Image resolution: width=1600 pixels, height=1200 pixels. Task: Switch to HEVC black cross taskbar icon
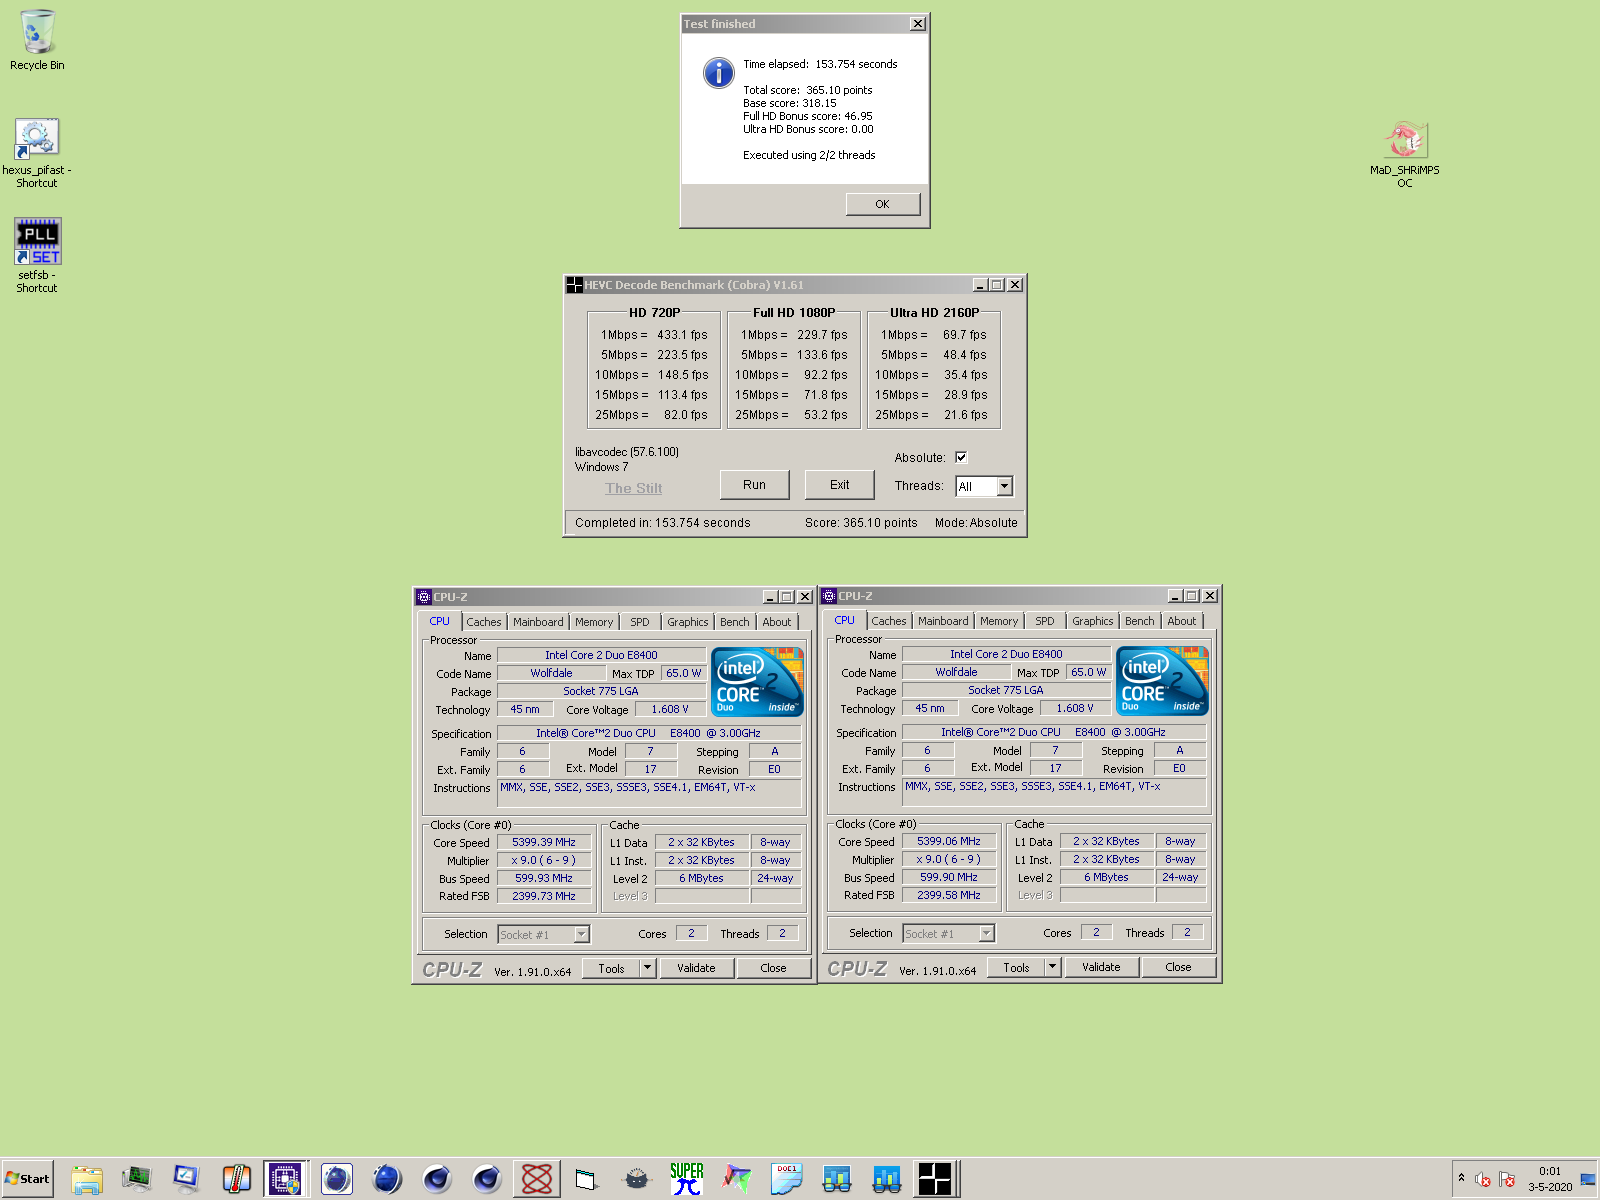click(937, 1179)
